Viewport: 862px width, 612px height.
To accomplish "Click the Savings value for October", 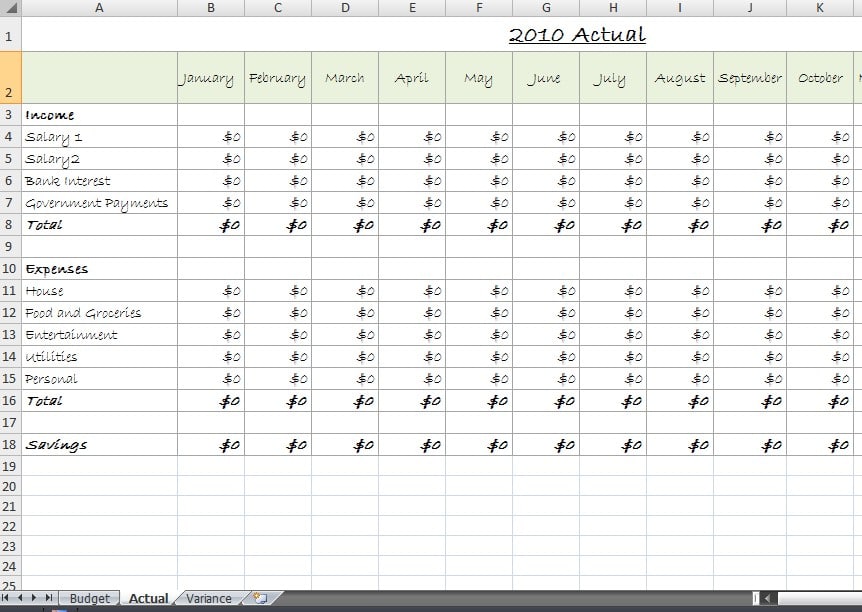I will click(x=819, y=445).
